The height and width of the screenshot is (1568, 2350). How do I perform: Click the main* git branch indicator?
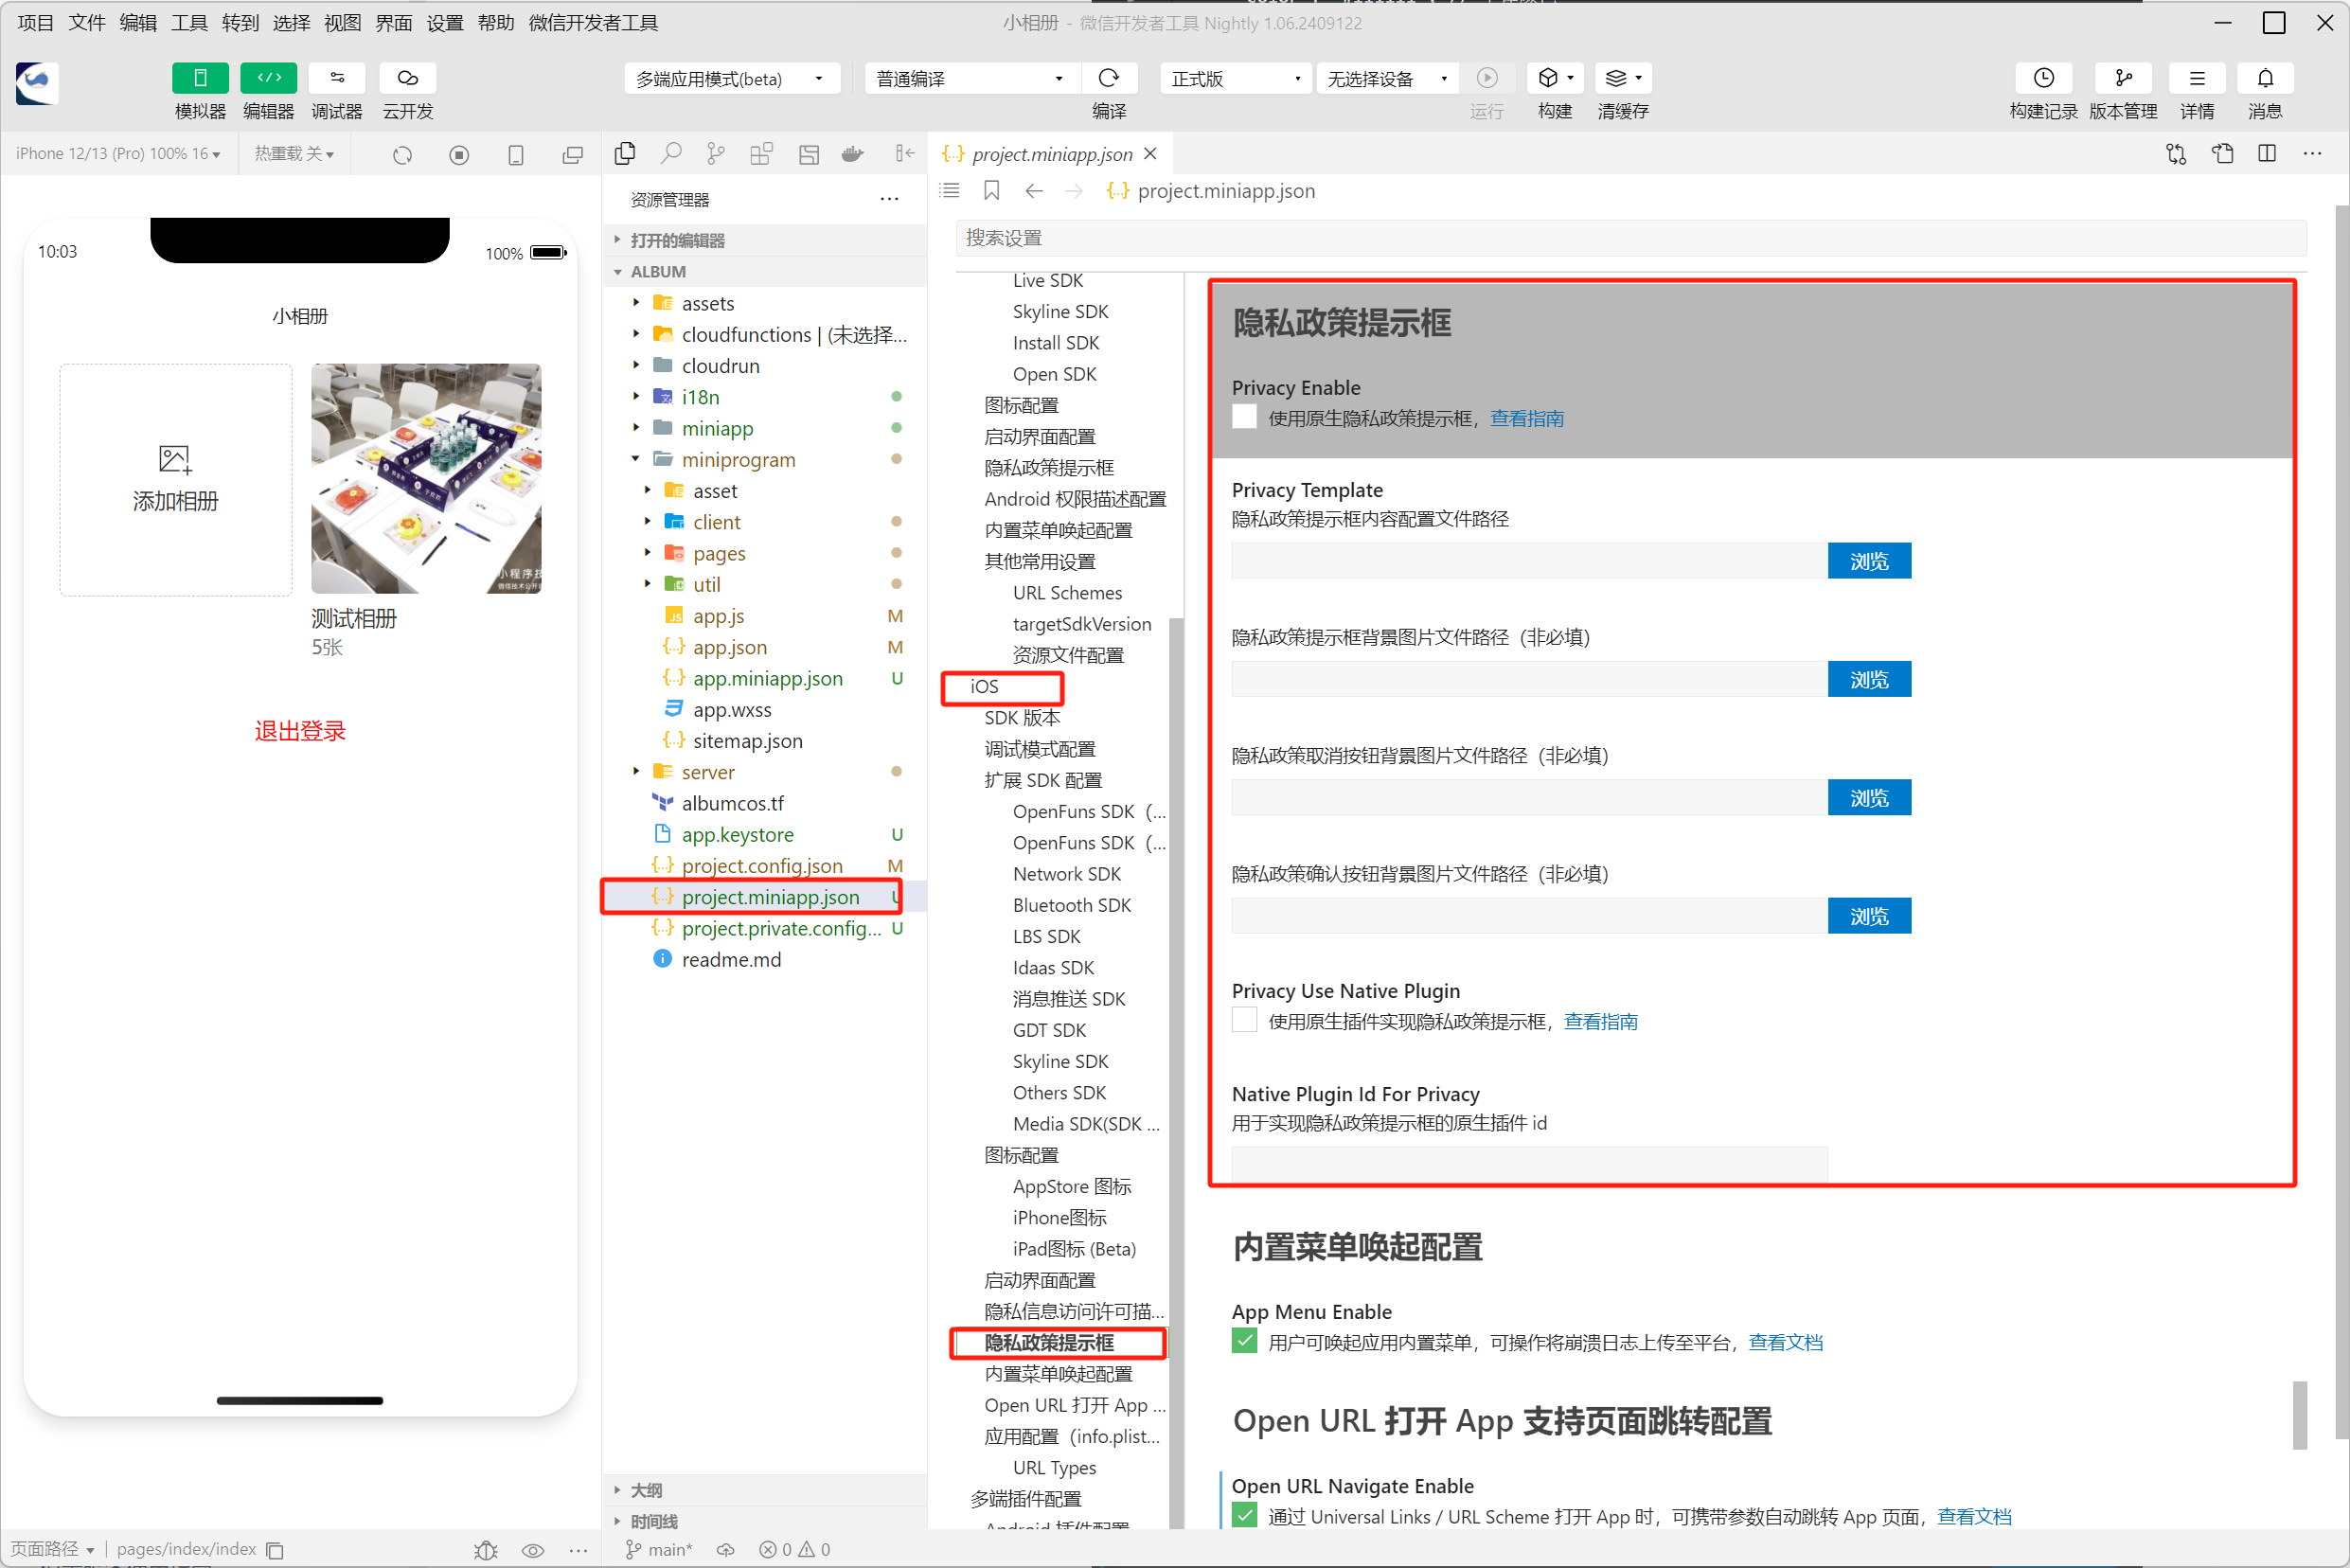[x=658, y=1549]
